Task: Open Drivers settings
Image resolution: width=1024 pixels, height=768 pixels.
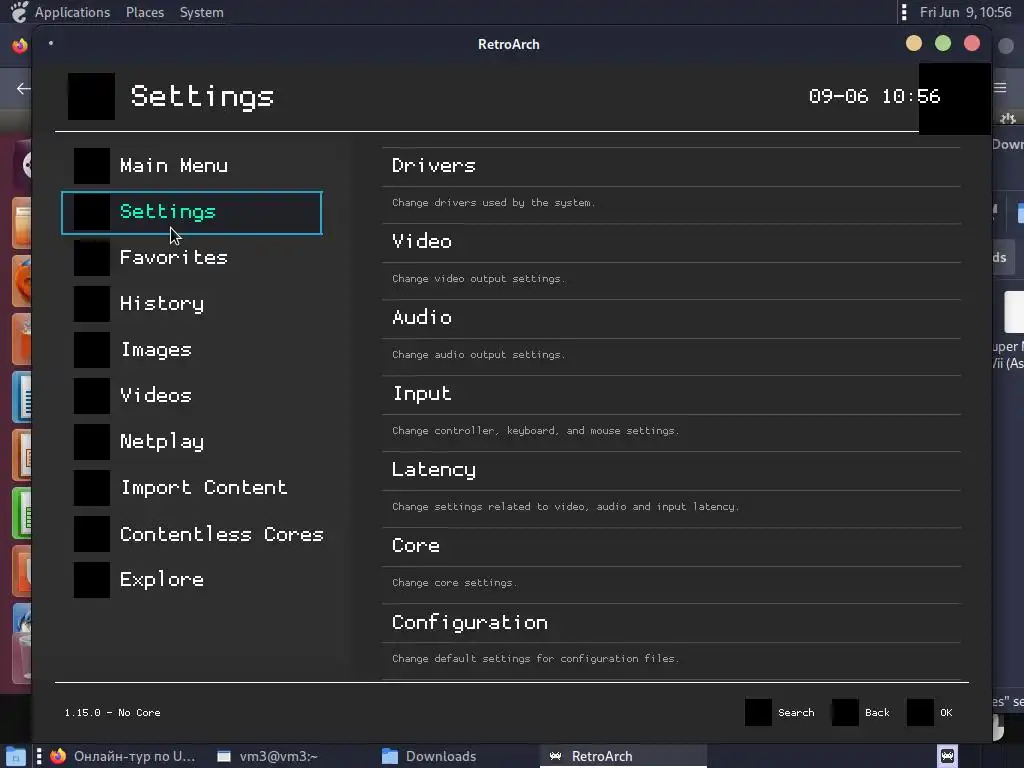Action: tap(671, 185)
